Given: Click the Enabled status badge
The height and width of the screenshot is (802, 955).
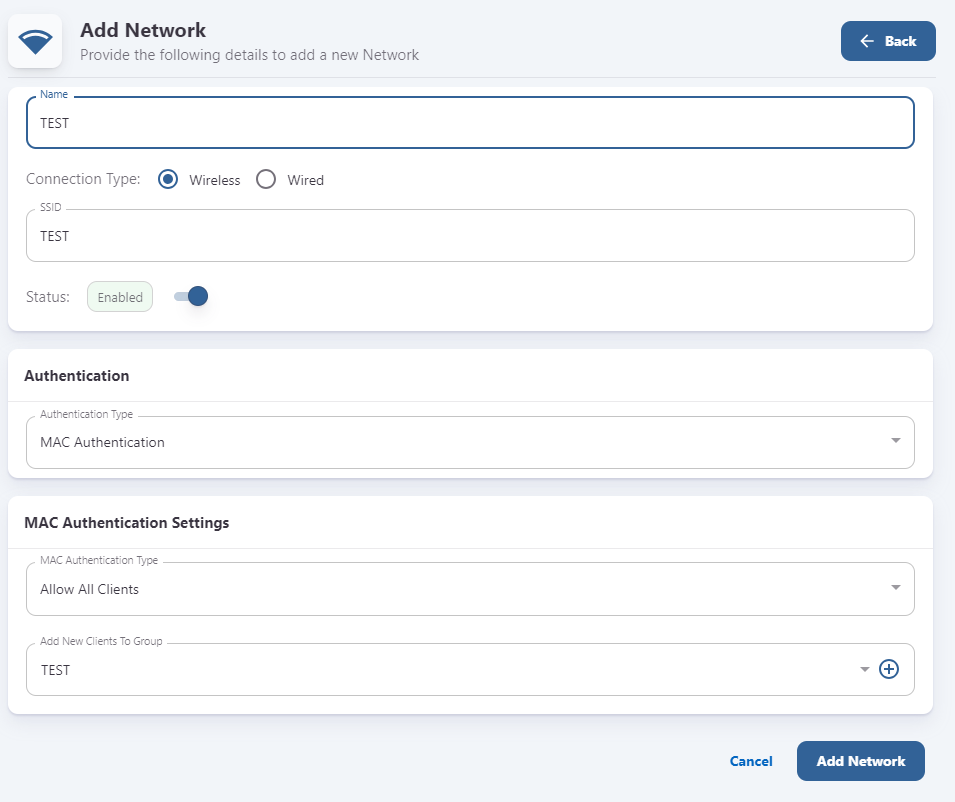Looking at the screenshot, I should pyautogui.click(x=120, y=297).
